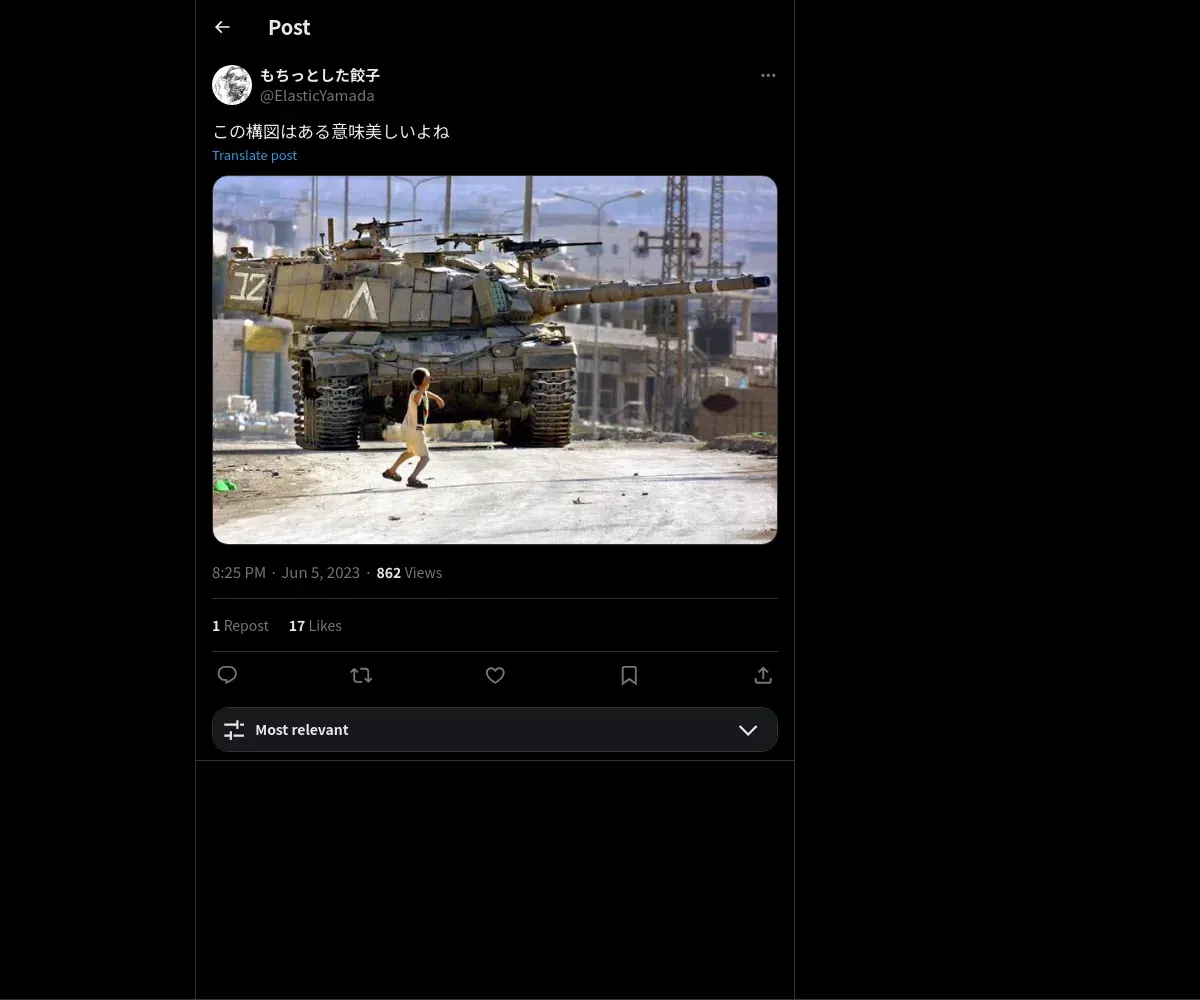Expand the Most relevant chevron

pyautogui.click(x=748, y=730)
